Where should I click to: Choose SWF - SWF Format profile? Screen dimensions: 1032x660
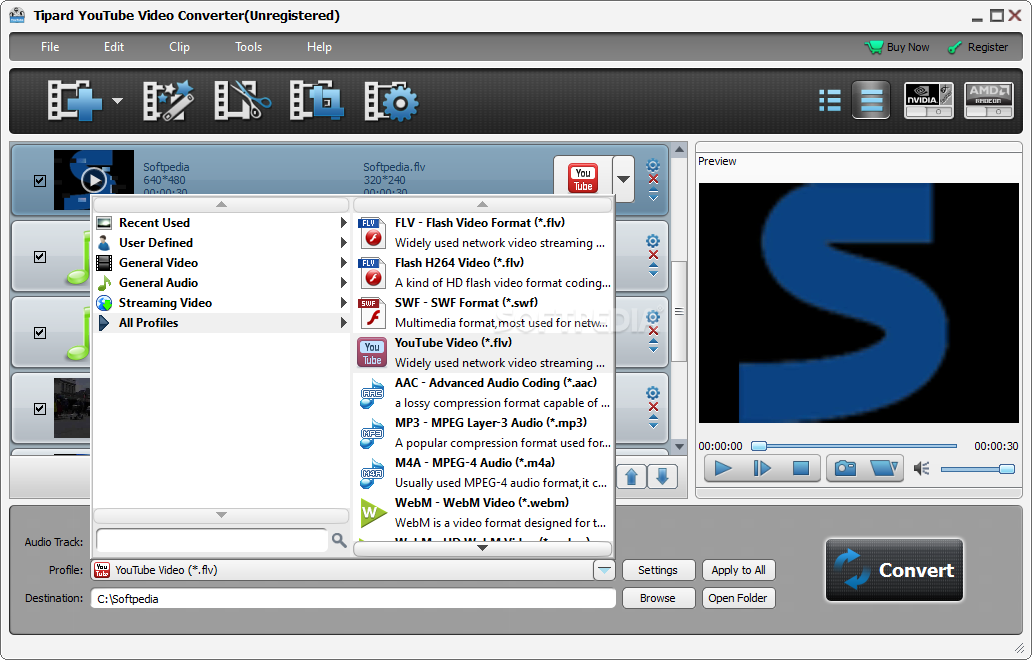pos(484,313)
